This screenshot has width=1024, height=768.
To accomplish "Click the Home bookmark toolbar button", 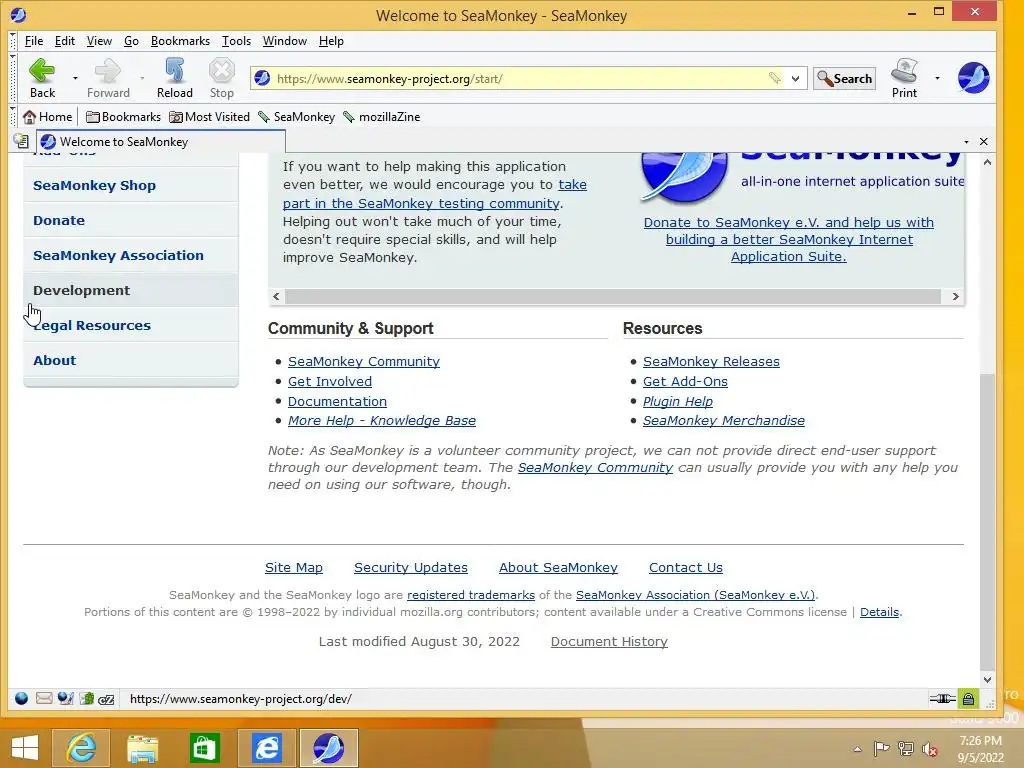I will pyautogui.click(x=48, y=117).
